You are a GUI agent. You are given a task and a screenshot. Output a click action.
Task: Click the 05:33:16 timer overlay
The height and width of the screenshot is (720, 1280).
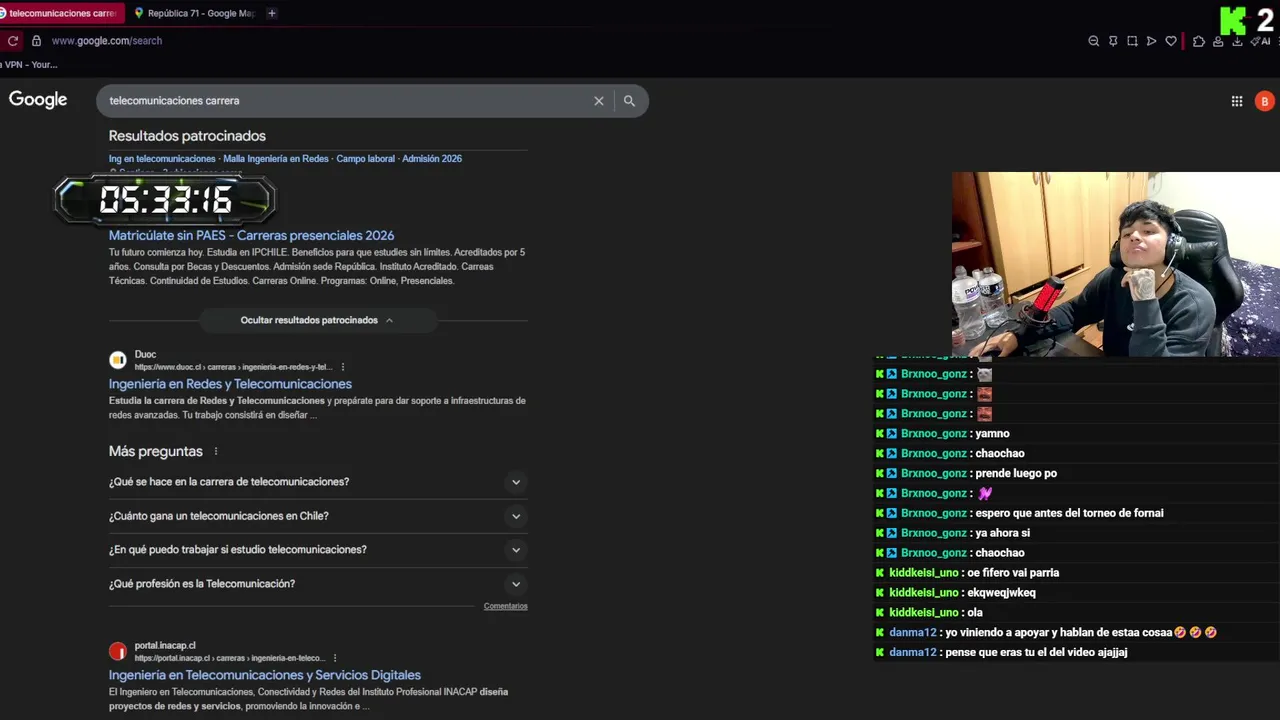tap(165, 200)
